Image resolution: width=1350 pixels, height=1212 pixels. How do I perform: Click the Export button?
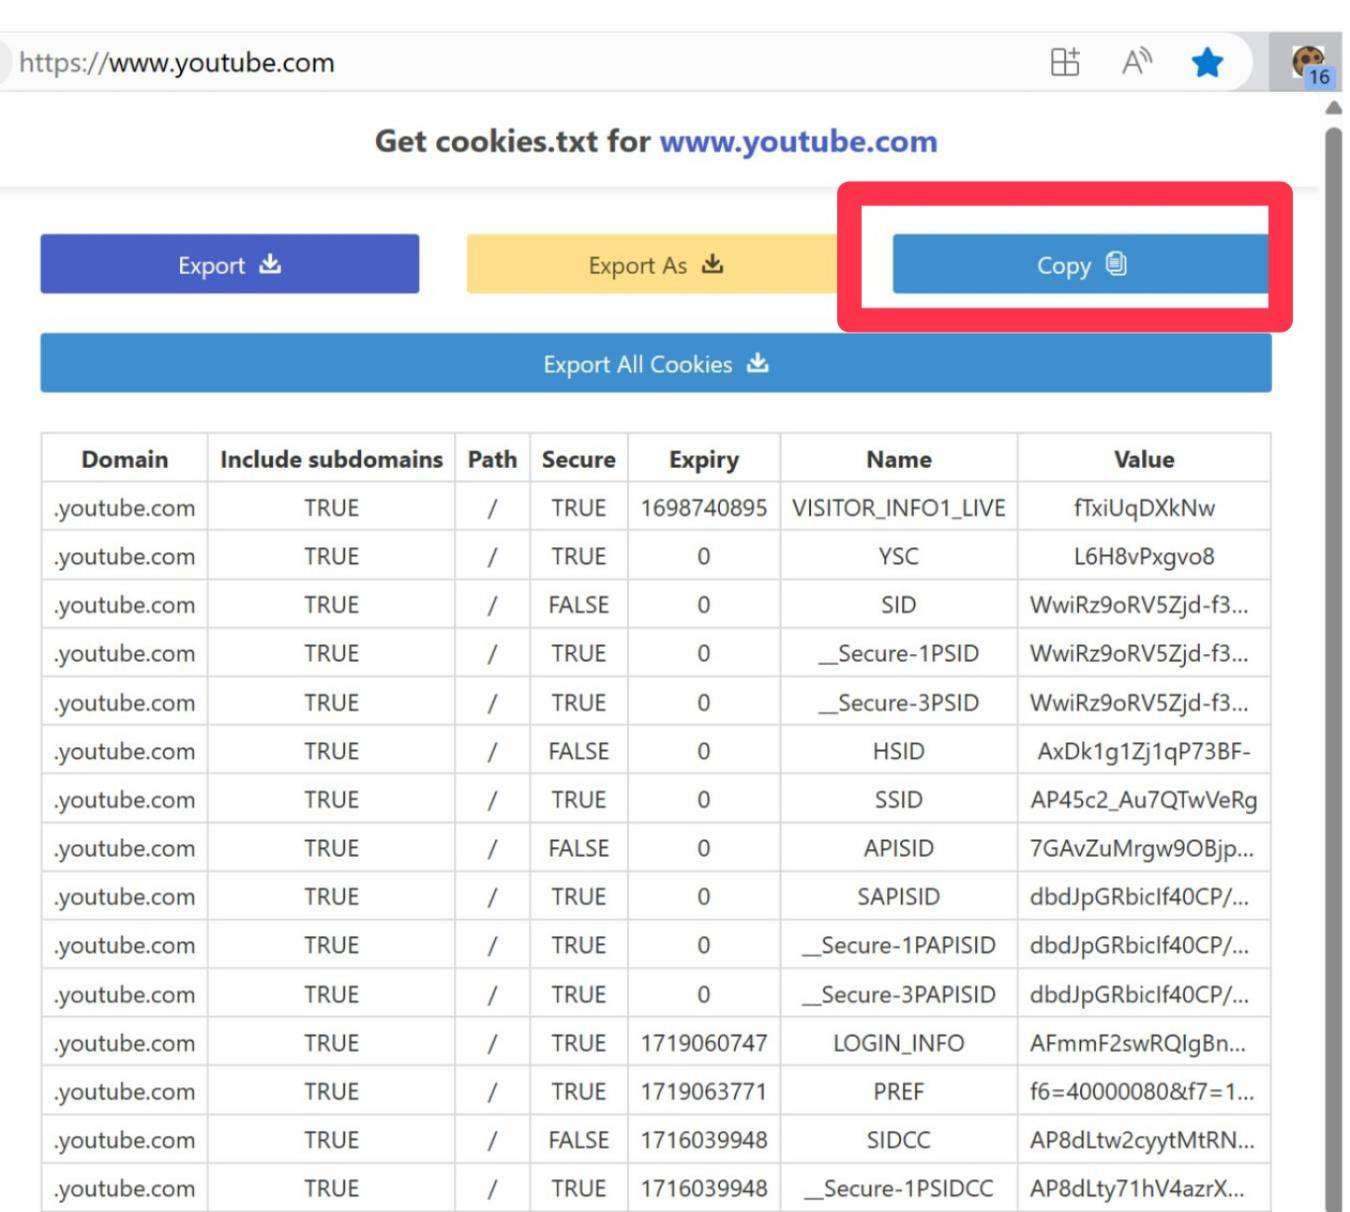pos(229,264)
